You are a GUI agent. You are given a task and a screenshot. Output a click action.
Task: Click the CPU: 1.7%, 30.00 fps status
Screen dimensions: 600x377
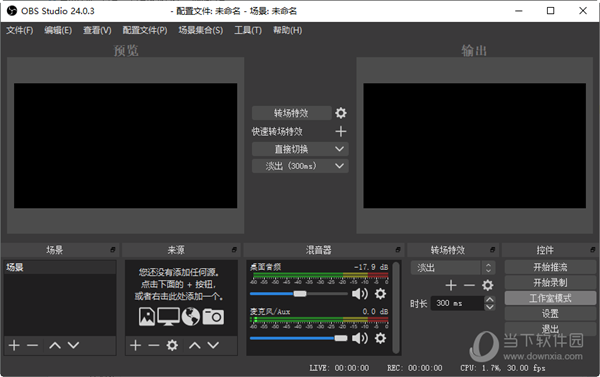coord(502,368)
